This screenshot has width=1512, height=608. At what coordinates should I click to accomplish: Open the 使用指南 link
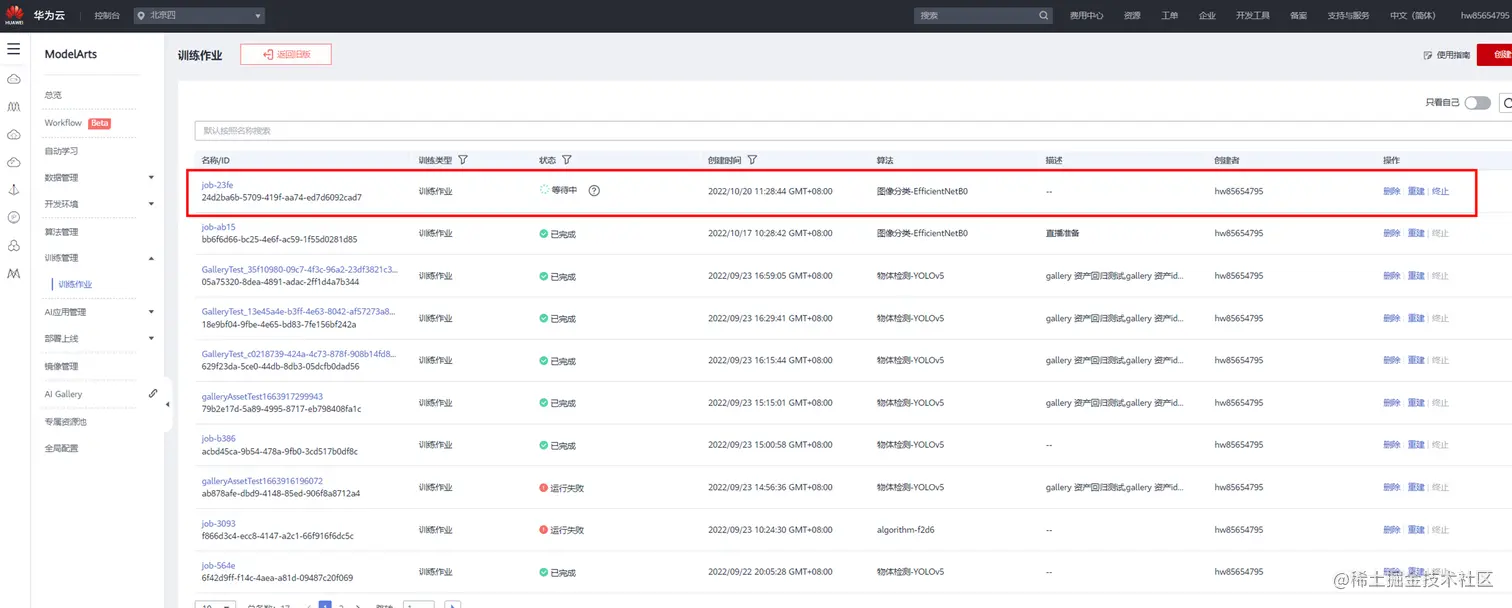coord(1453,55)
